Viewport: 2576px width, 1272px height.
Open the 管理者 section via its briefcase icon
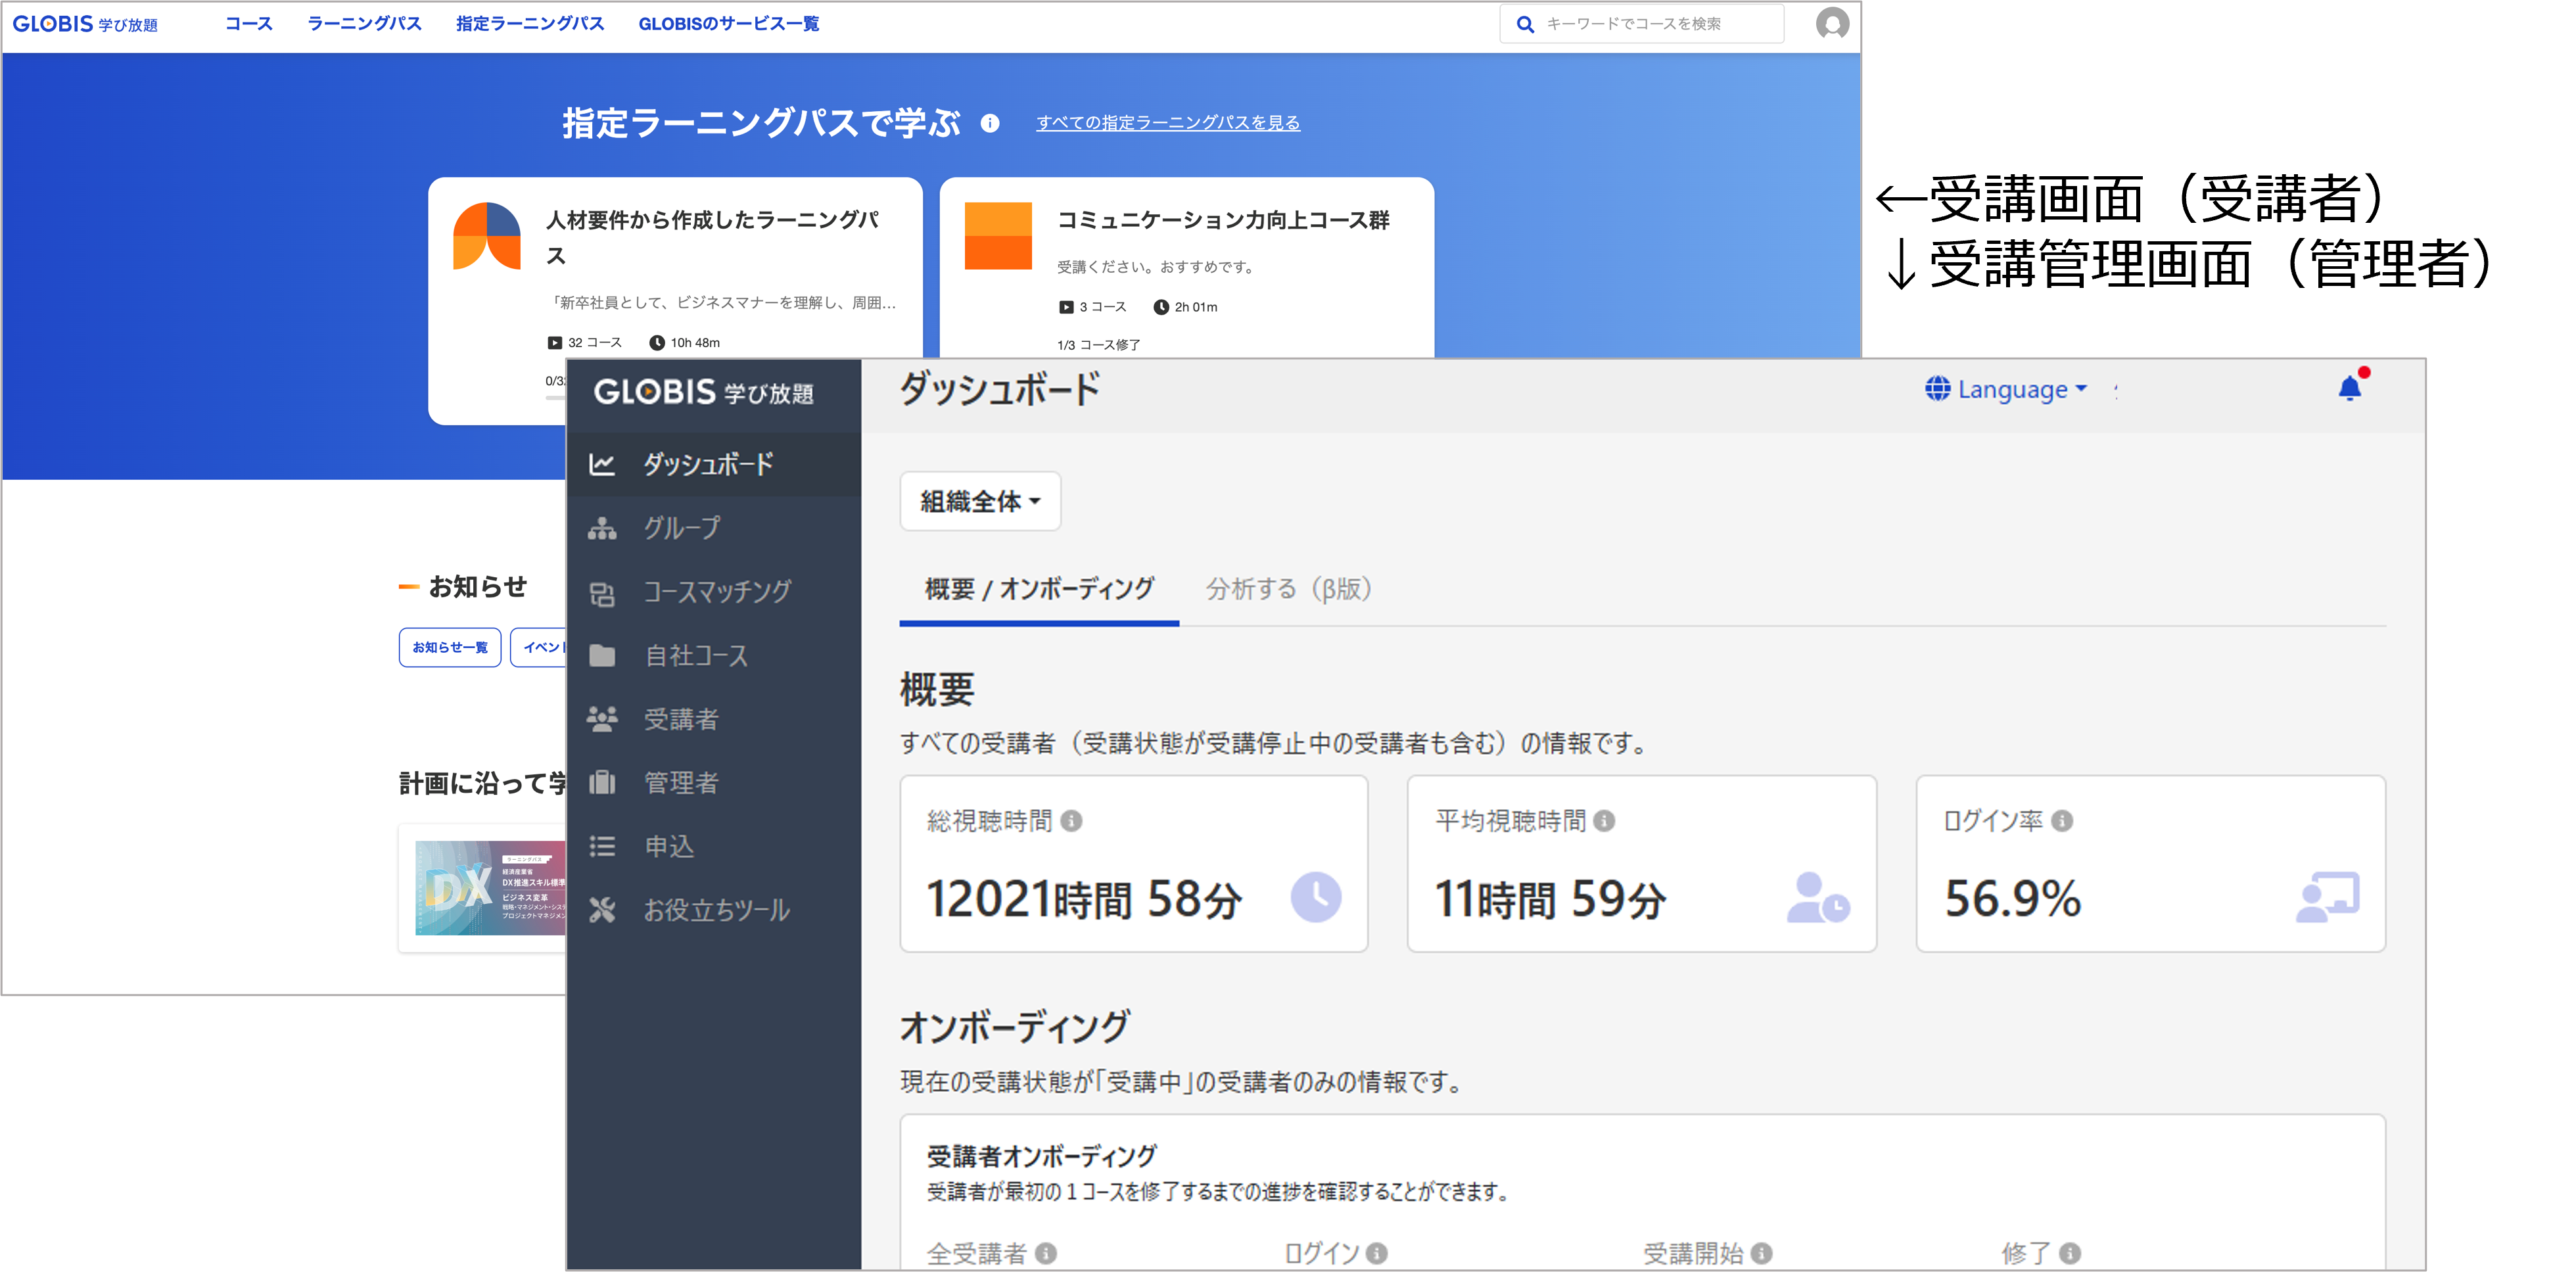coord(604,783)
